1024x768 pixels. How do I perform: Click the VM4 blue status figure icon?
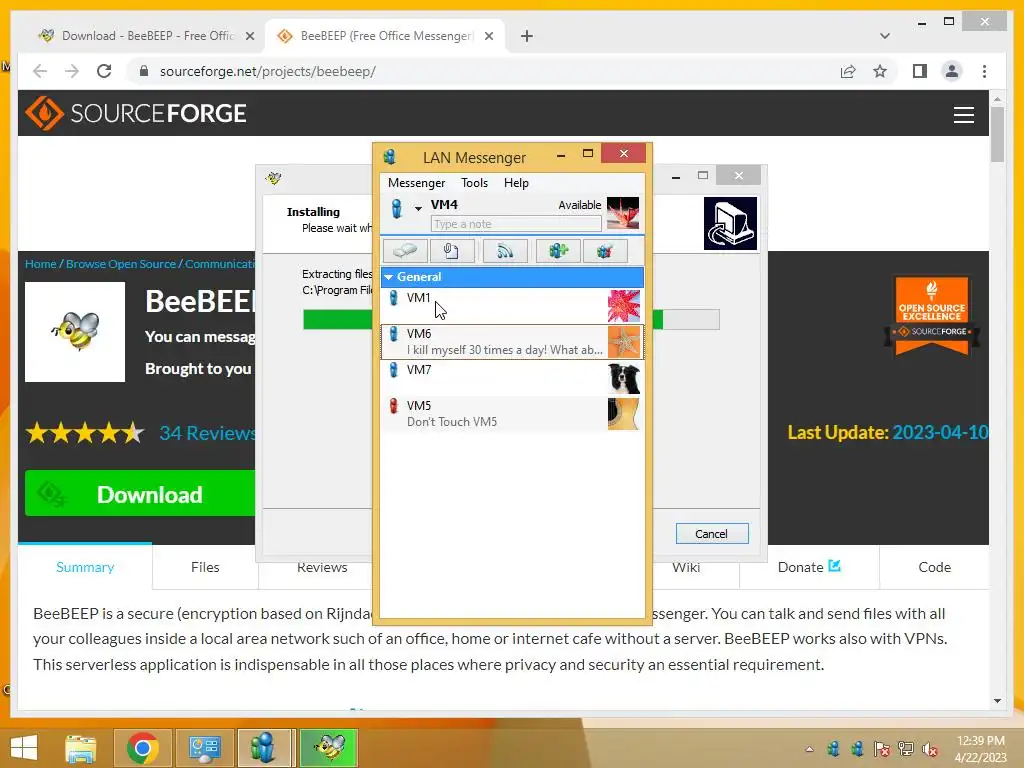click(x=396, y=208)
